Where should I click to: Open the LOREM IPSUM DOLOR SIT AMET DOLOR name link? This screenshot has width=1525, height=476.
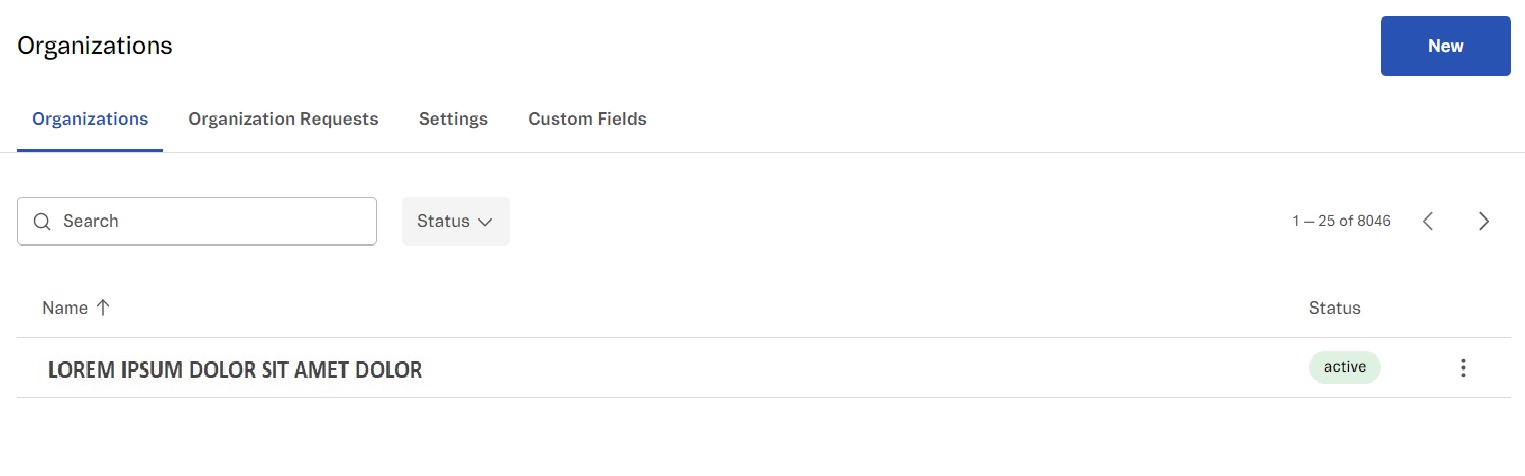(x=235, y=370)
